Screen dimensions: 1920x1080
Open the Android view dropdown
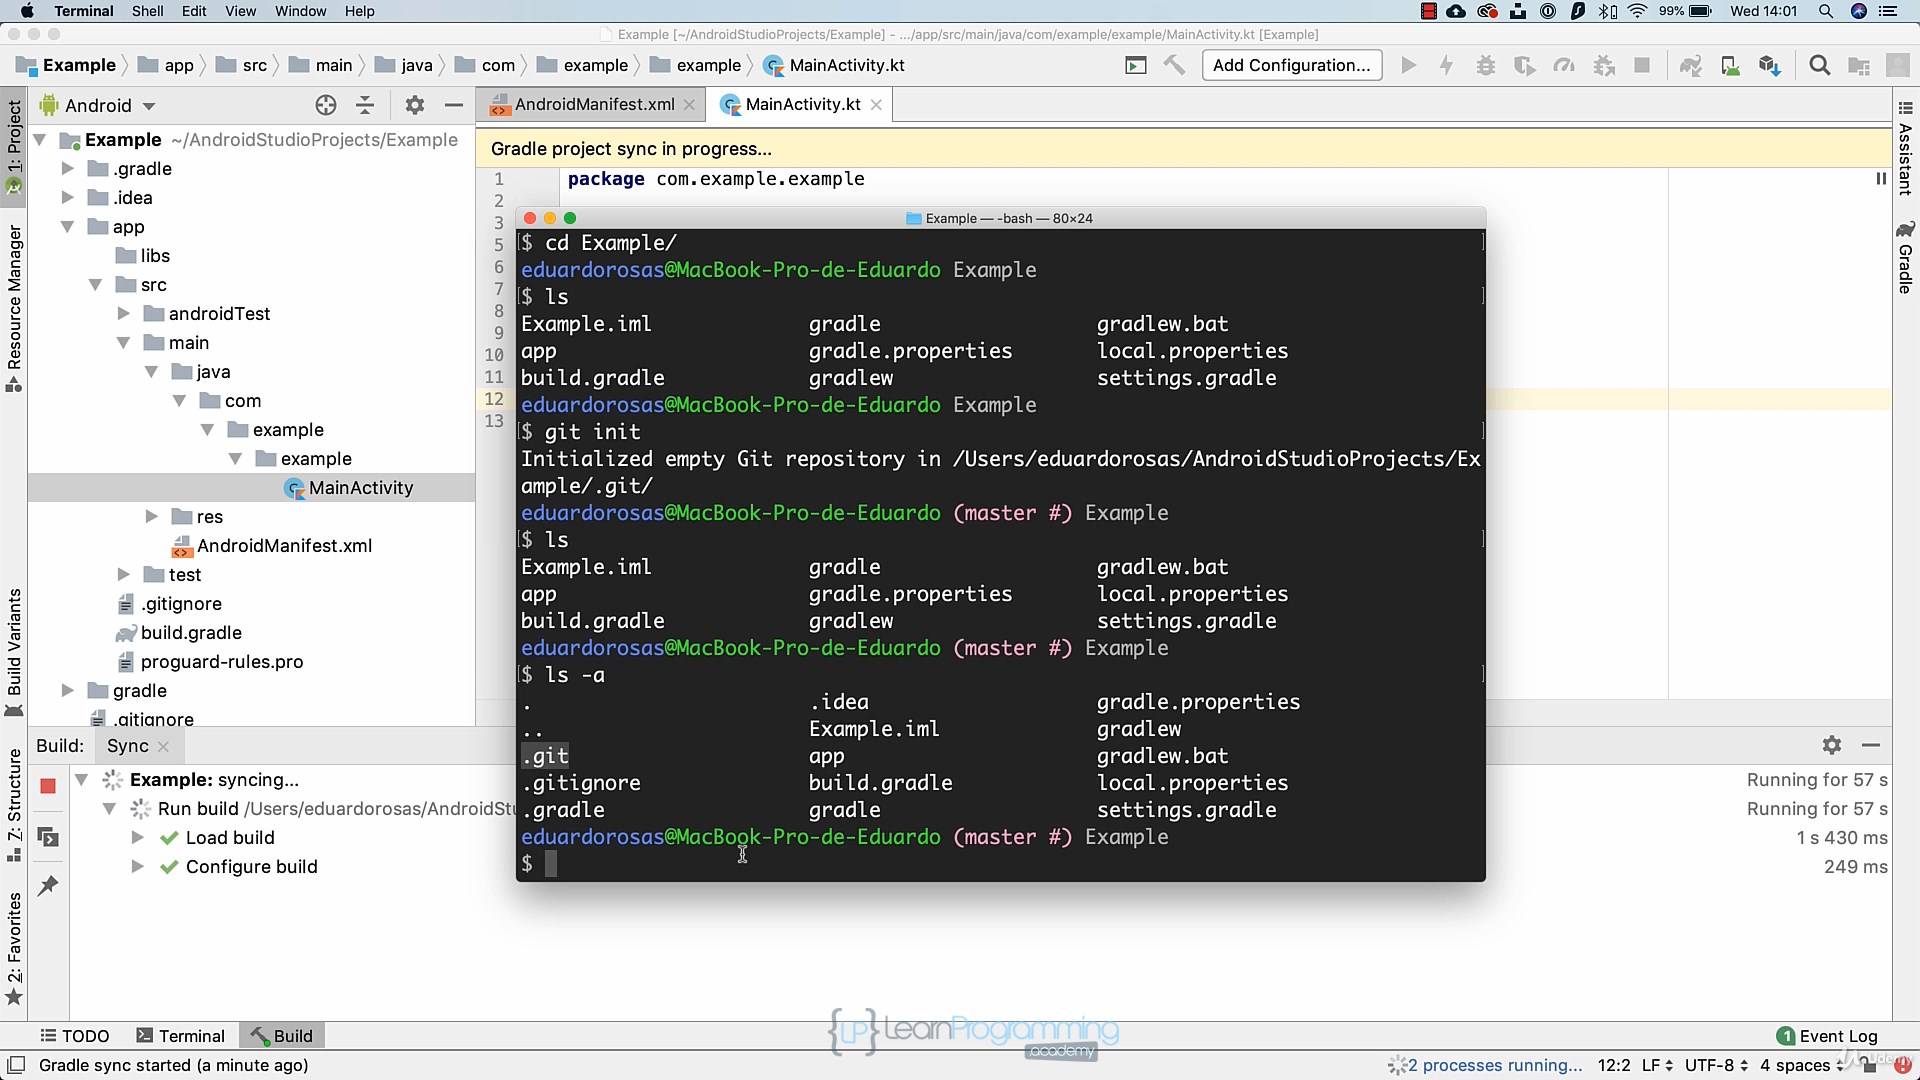98,105
